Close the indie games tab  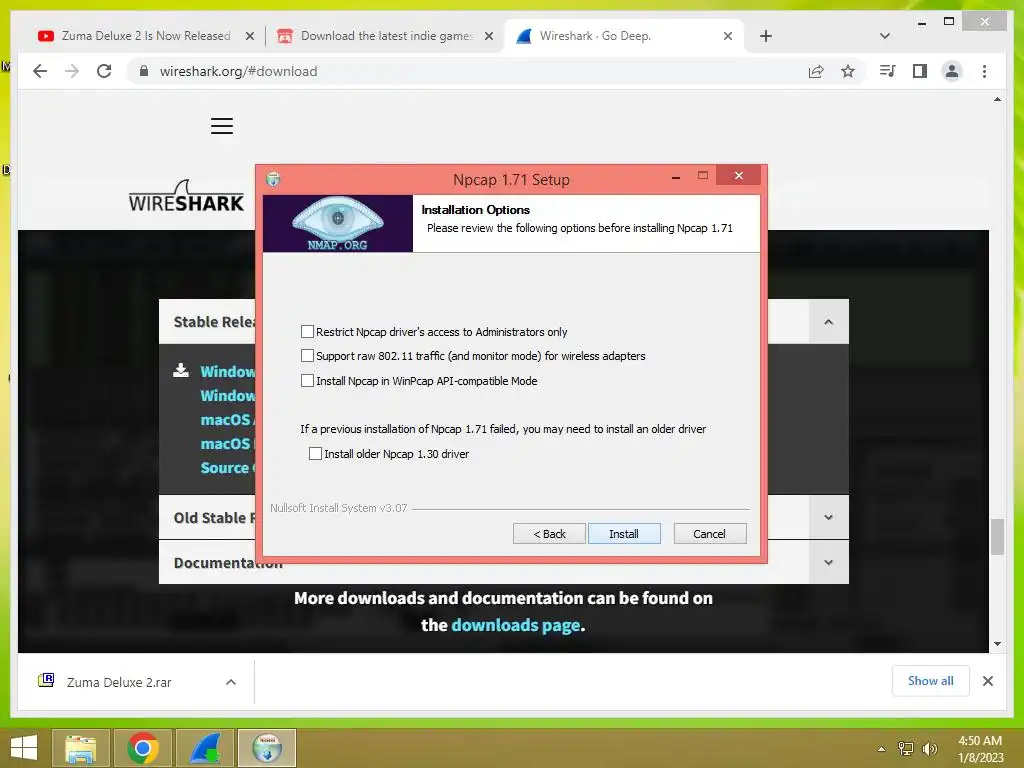tap(488, 36)
